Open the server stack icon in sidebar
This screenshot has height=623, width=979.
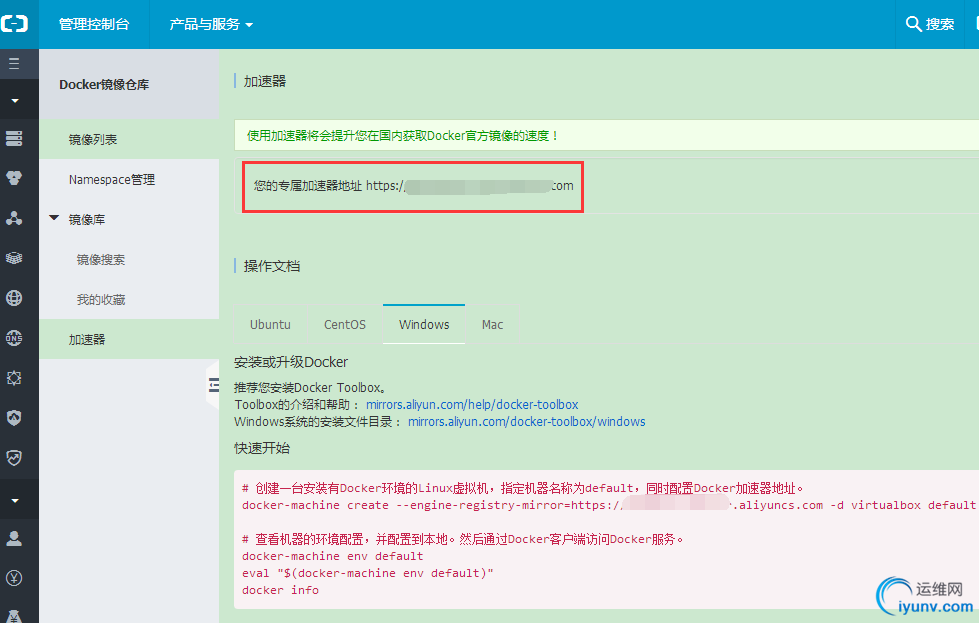(14, 139)
